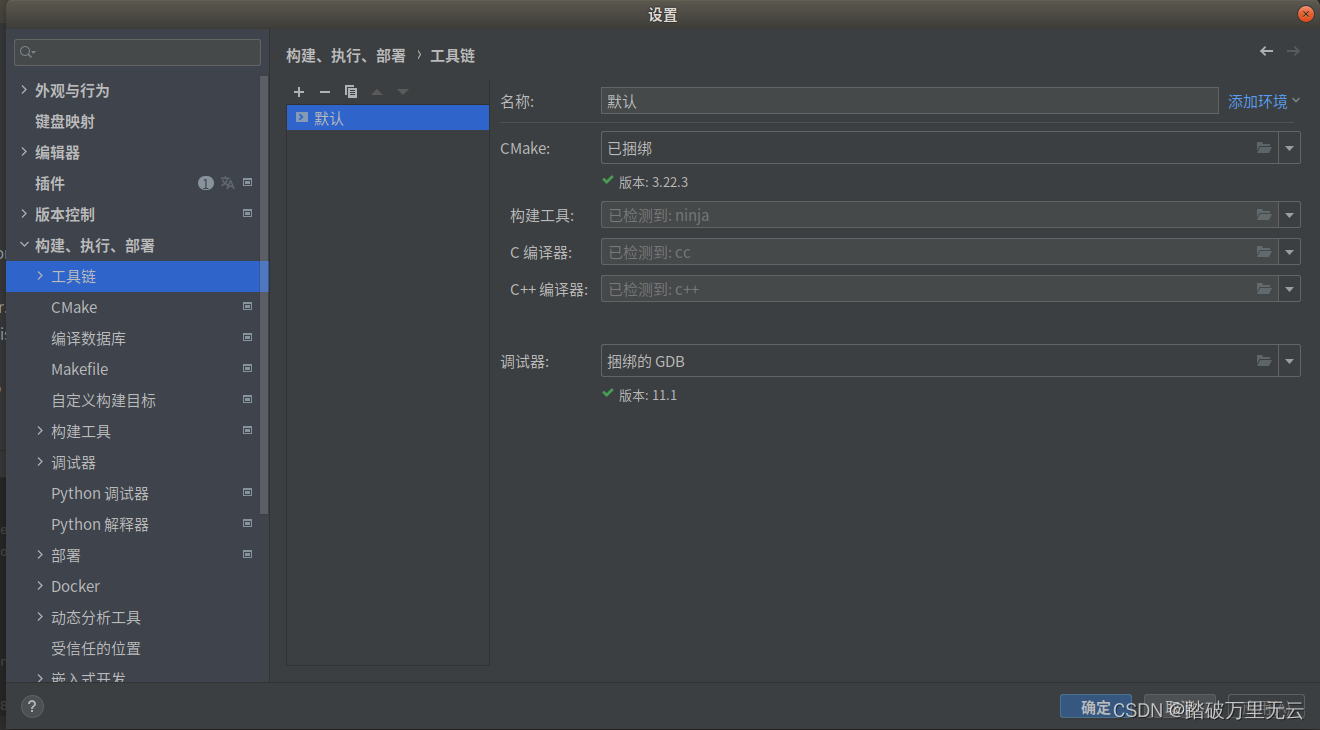Collapse 构建、执行、部署 tree node

click(x=24, y=245)
